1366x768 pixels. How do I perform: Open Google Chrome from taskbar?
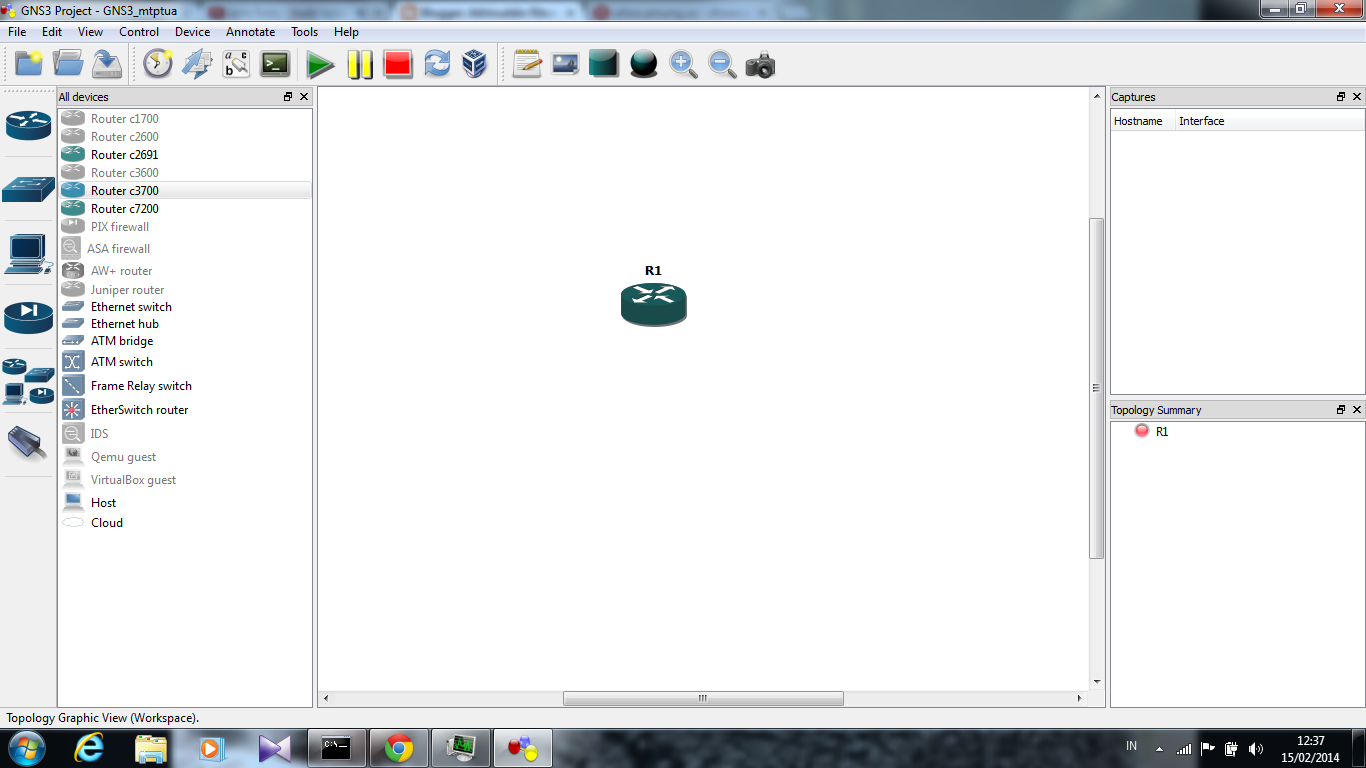399,748
